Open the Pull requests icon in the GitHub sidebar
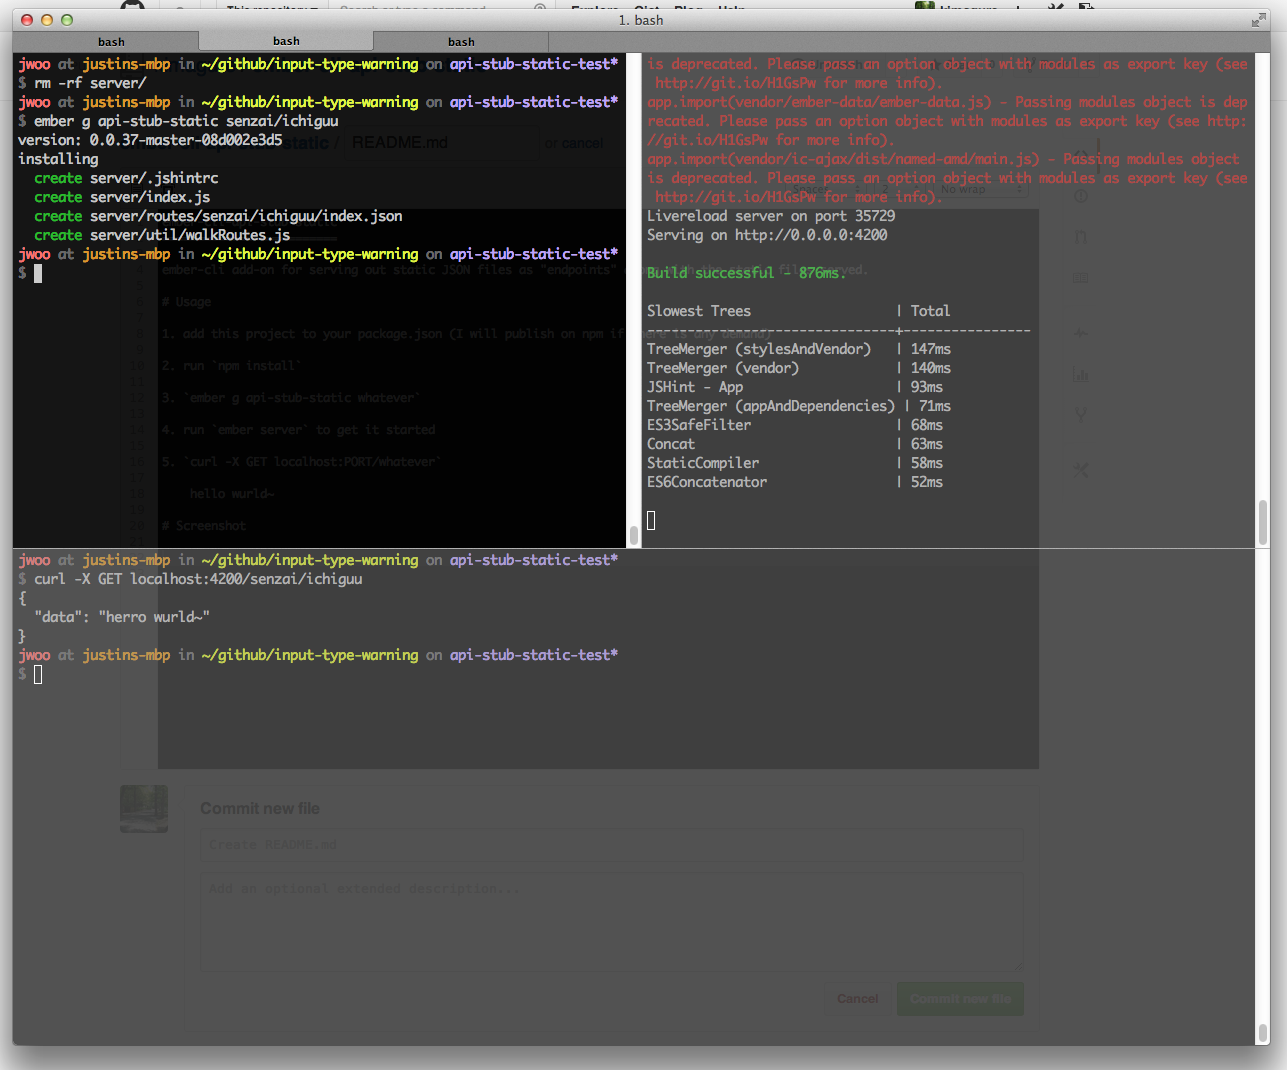 coord(1081,237)
